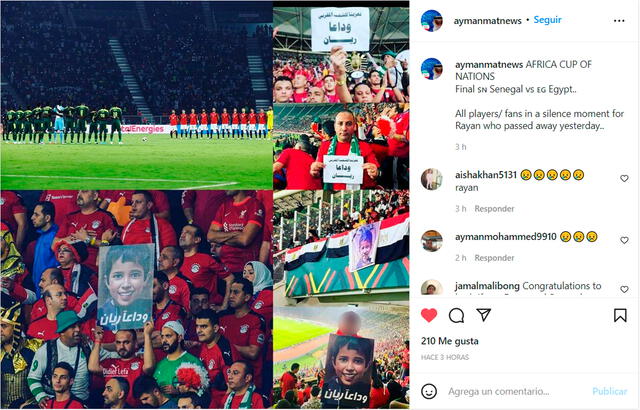This screenshot has width=640, height=410.
Task: Like aymanmohammed9910's comment heart
Action: (x=624, y=240)
